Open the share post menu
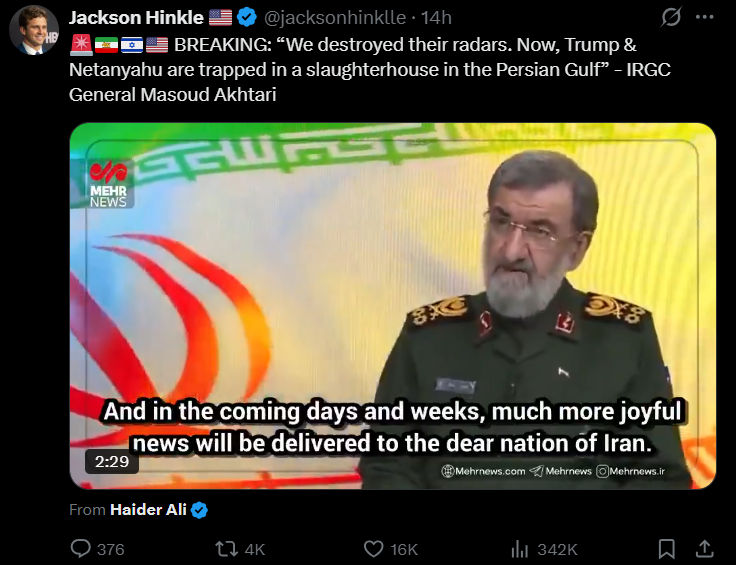The image size is (736, 565). 704,548
